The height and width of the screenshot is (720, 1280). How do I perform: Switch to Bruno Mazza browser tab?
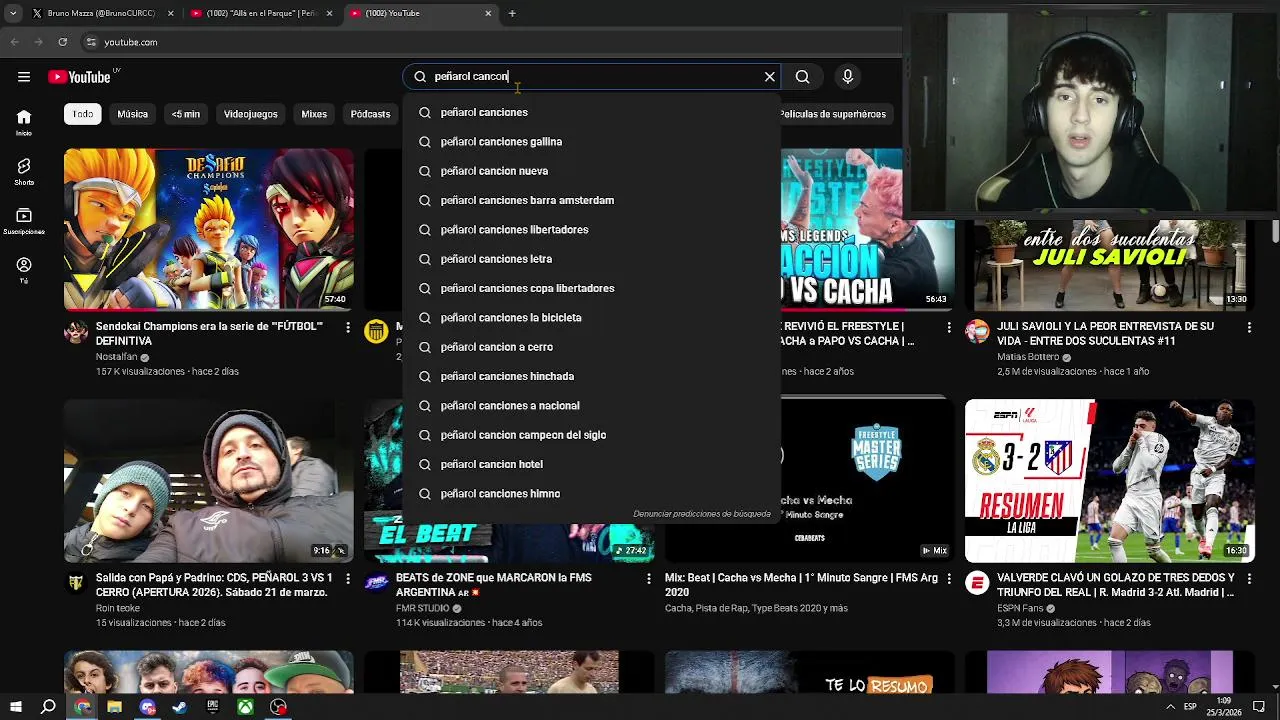100,13
